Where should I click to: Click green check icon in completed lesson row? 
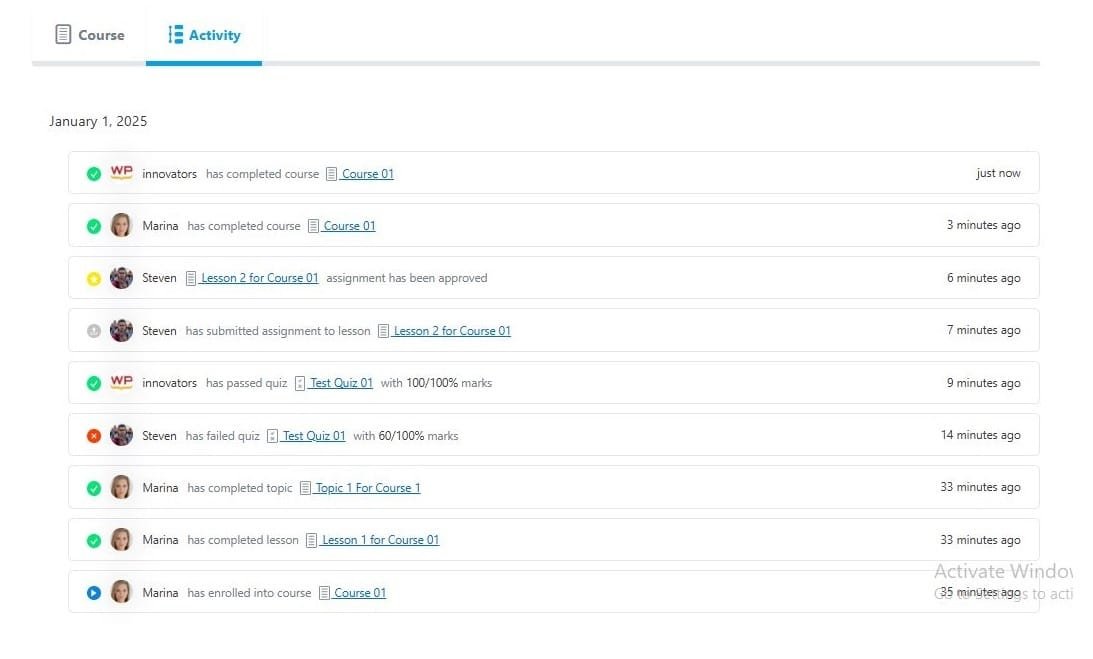(93, 540)
